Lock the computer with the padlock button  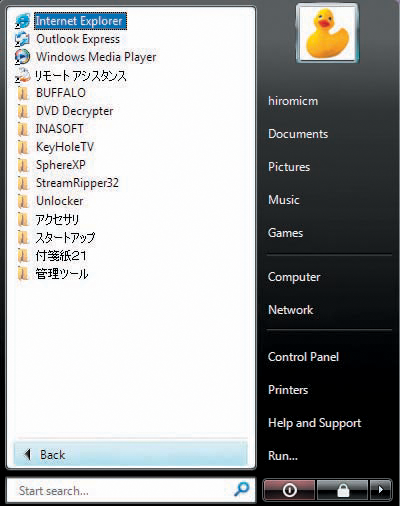coord(343,490)
